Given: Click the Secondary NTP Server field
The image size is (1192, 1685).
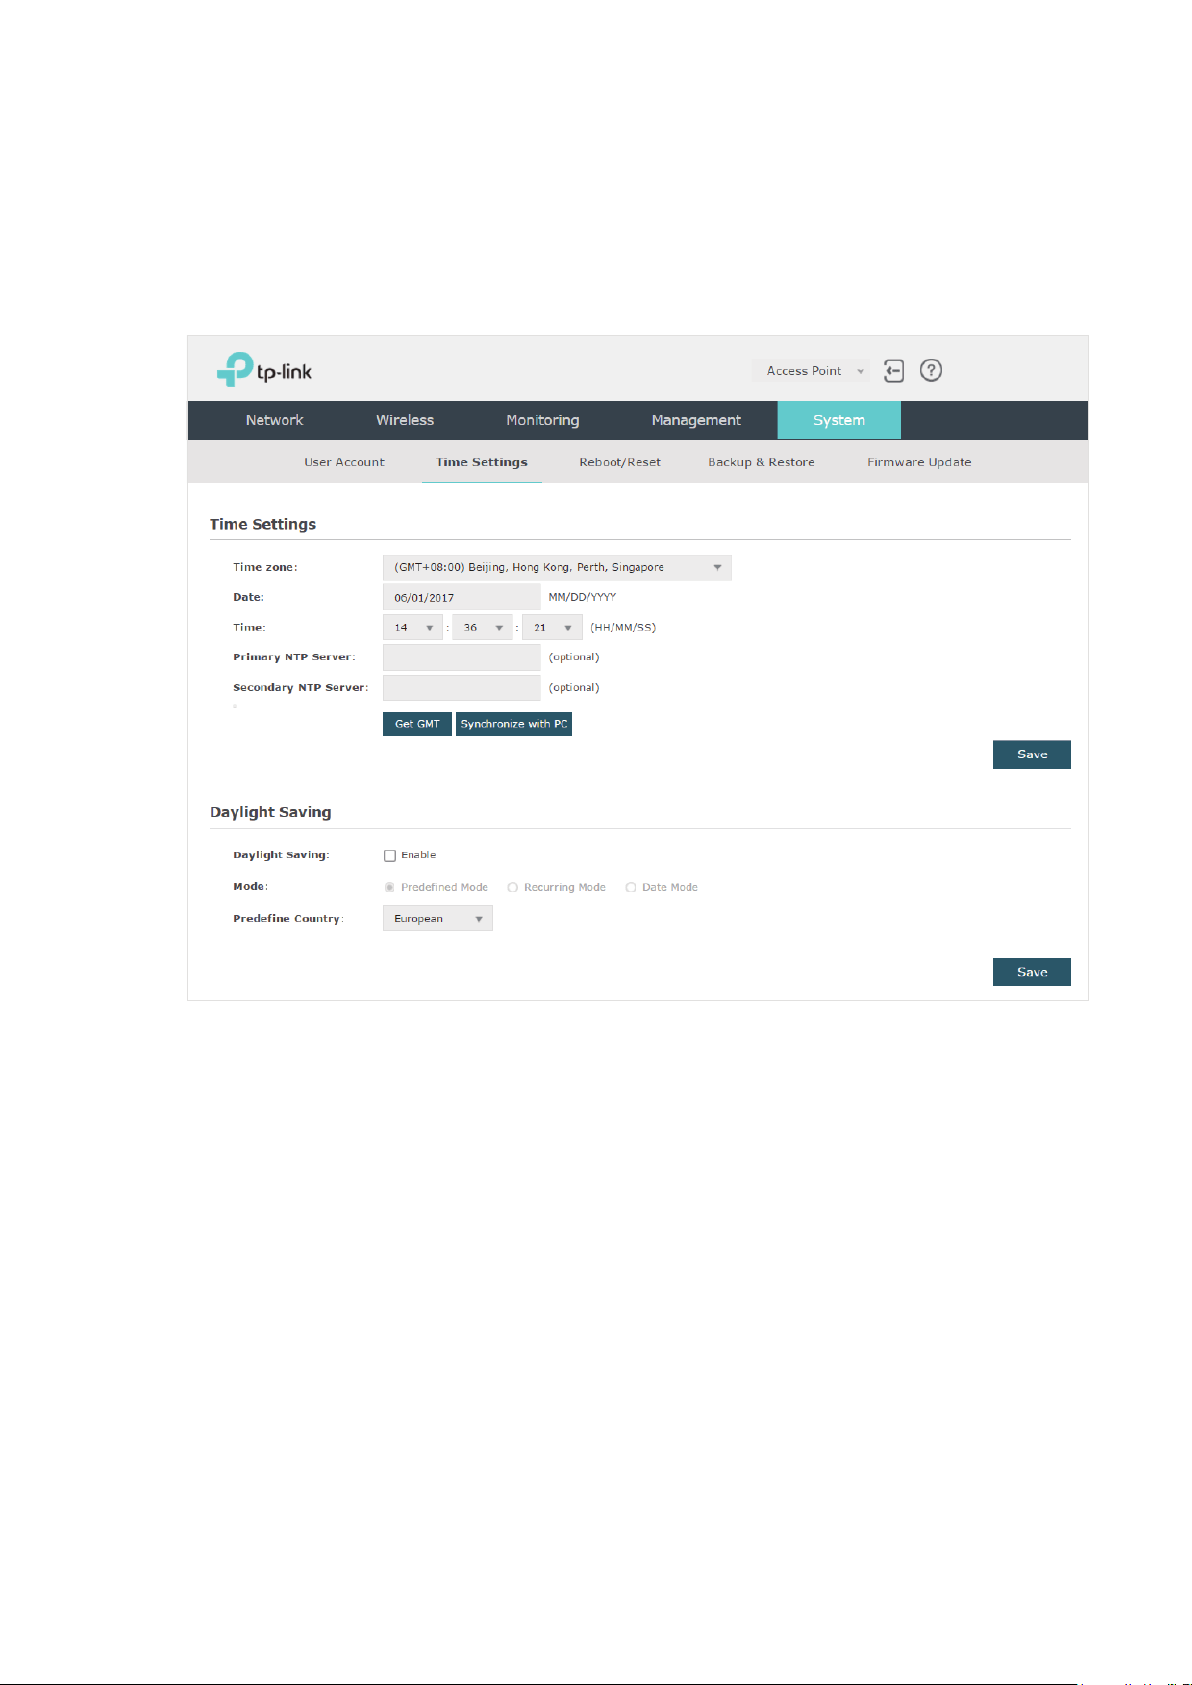Looking at the screenshot, I should click(461, 688).
